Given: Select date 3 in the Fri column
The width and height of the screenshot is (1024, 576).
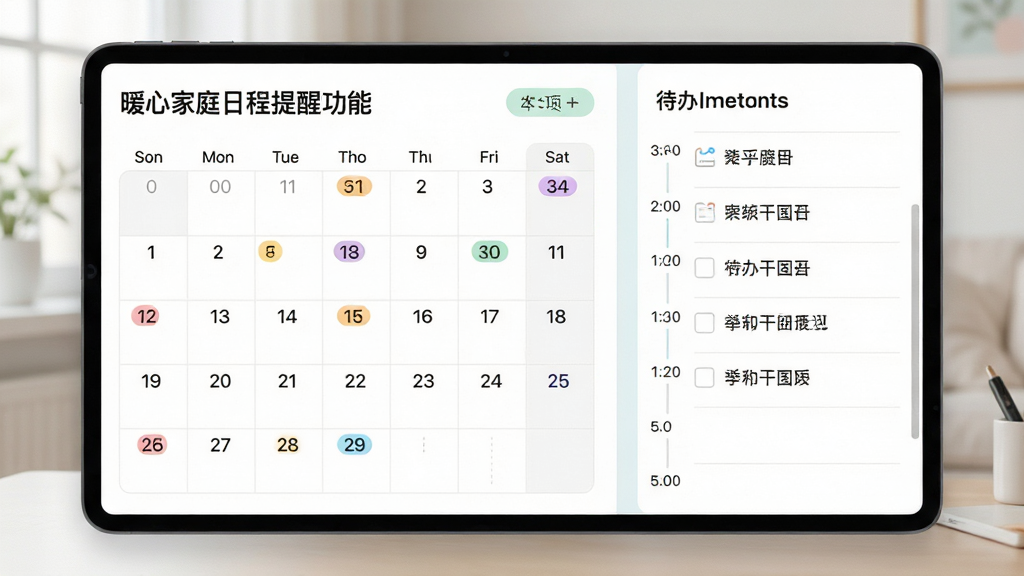Looking at the screenshot, I should pos(487,187).
